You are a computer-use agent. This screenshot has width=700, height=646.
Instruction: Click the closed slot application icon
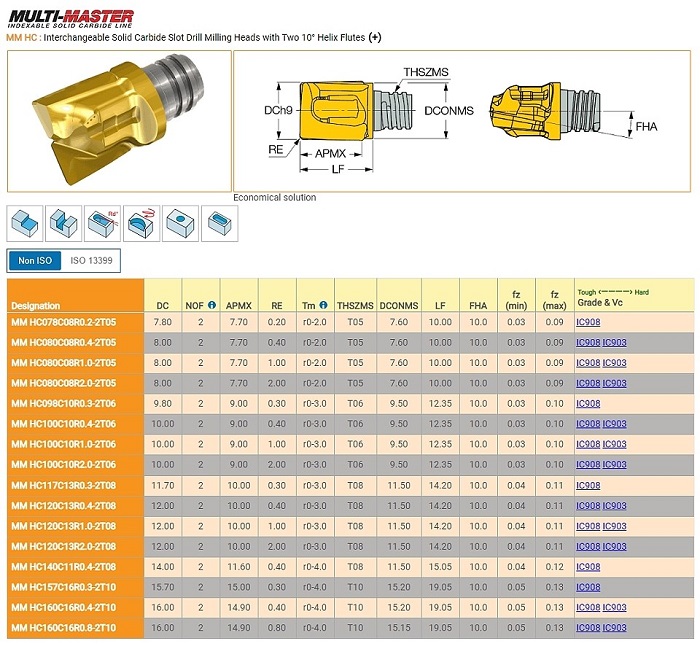pyautogui.click(x=220, y=223)
